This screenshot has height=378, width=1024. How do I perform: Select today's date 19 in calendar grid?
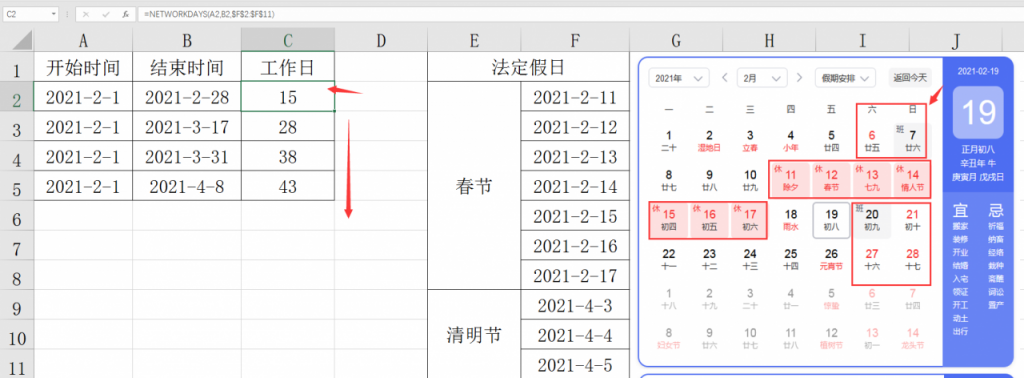831,220
